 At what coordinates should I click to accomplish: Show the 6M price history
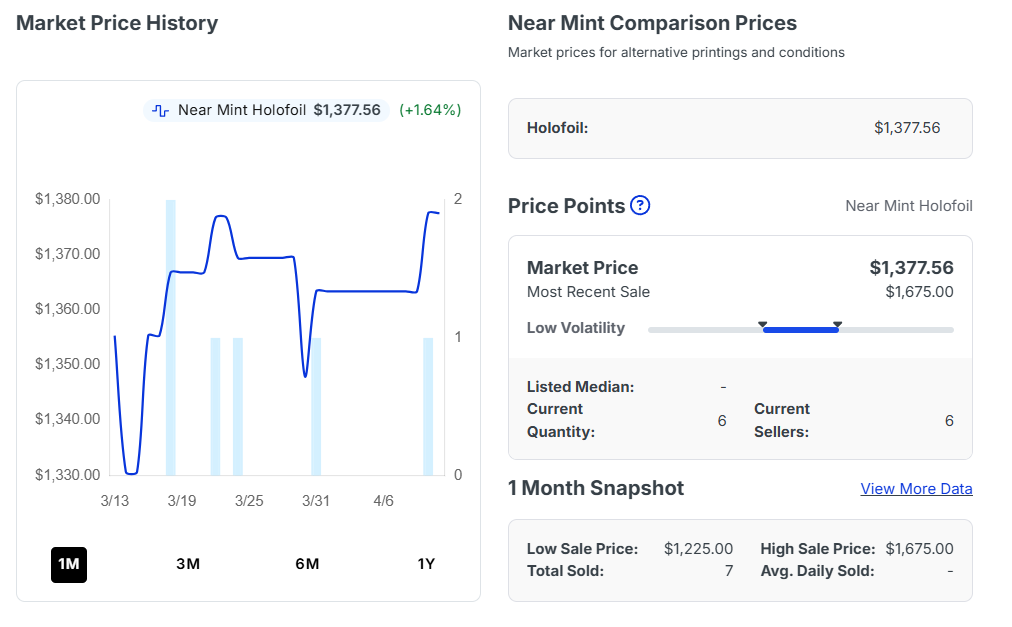307,564
